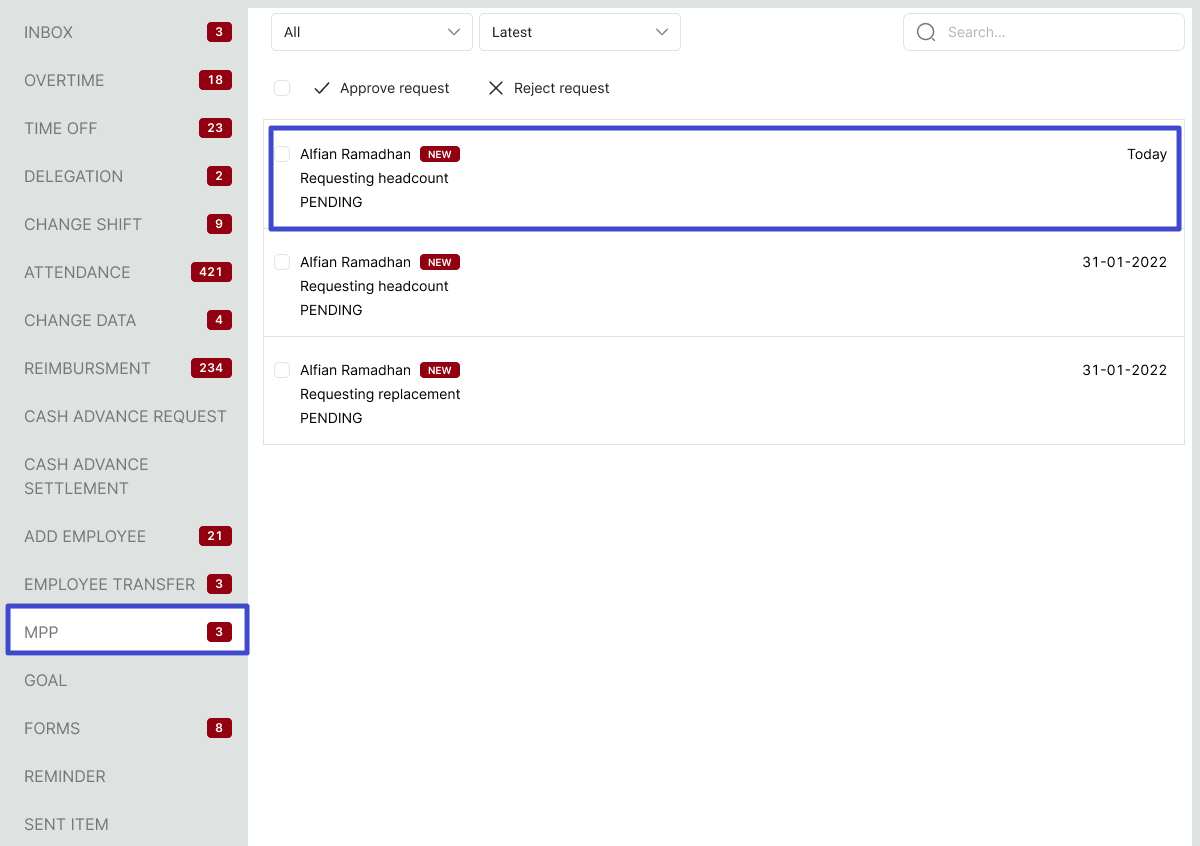Toggle the select-all checkbox above the list
Screen dimensions: 1200x846
282,88
